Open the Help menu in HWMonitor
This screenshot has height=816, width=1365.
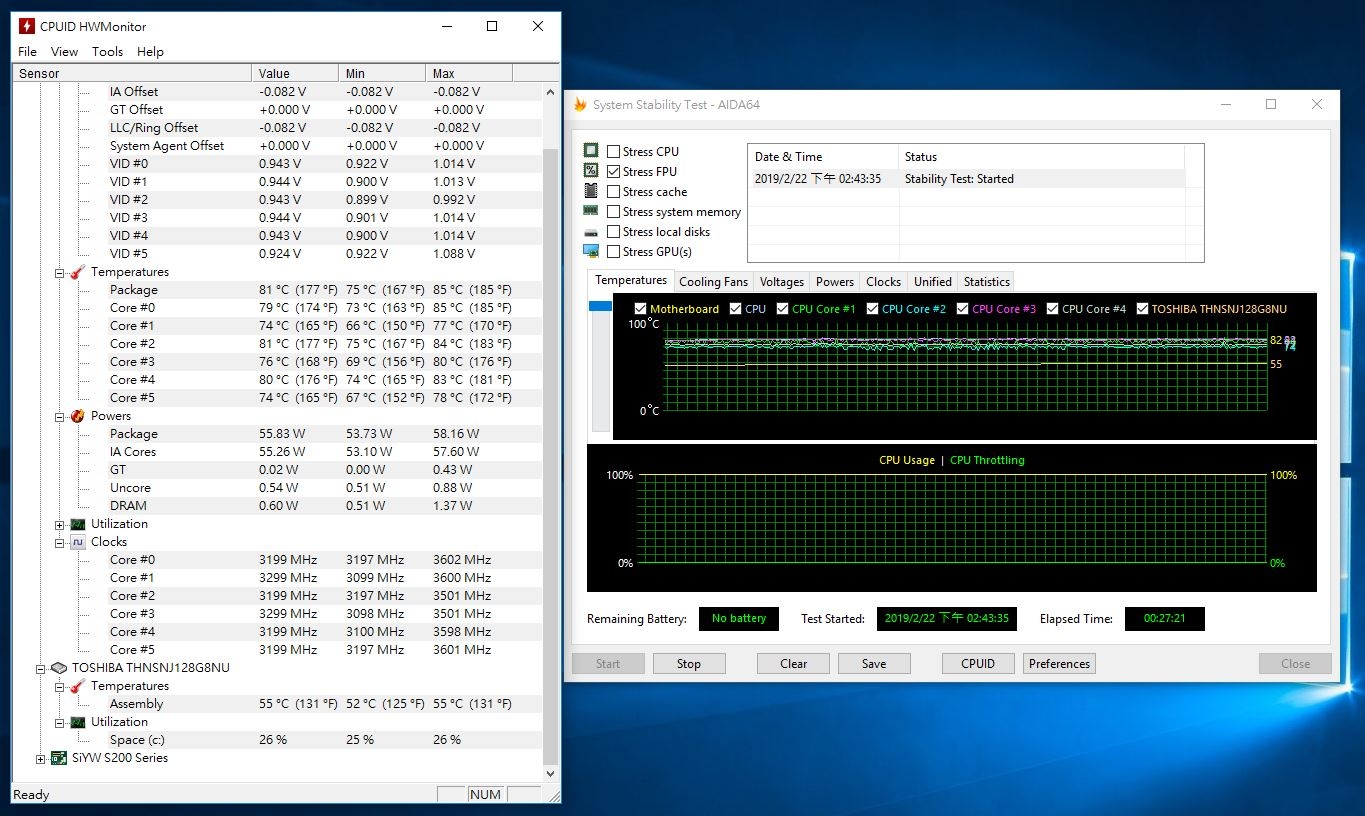pos(150,52)
